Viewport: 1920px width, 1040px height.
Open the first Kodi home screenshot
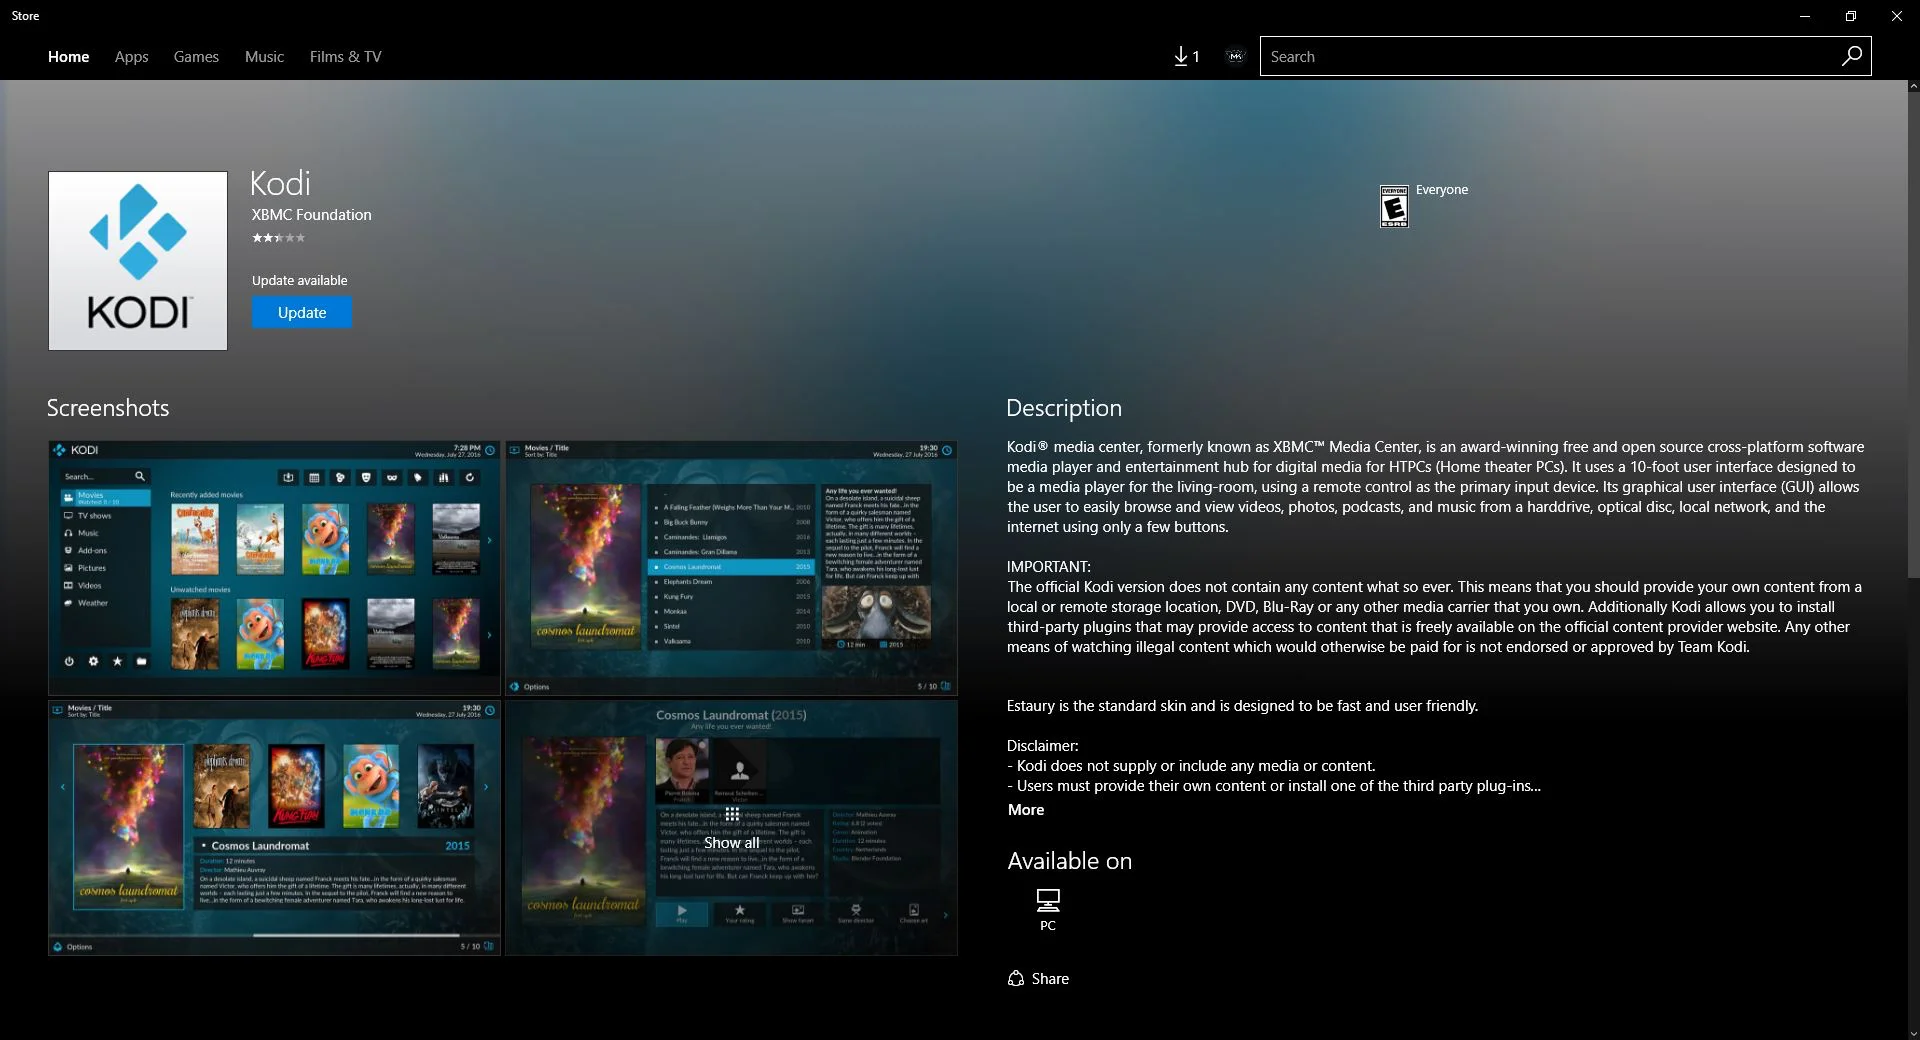pyautogui.click(x=274, y=568)
